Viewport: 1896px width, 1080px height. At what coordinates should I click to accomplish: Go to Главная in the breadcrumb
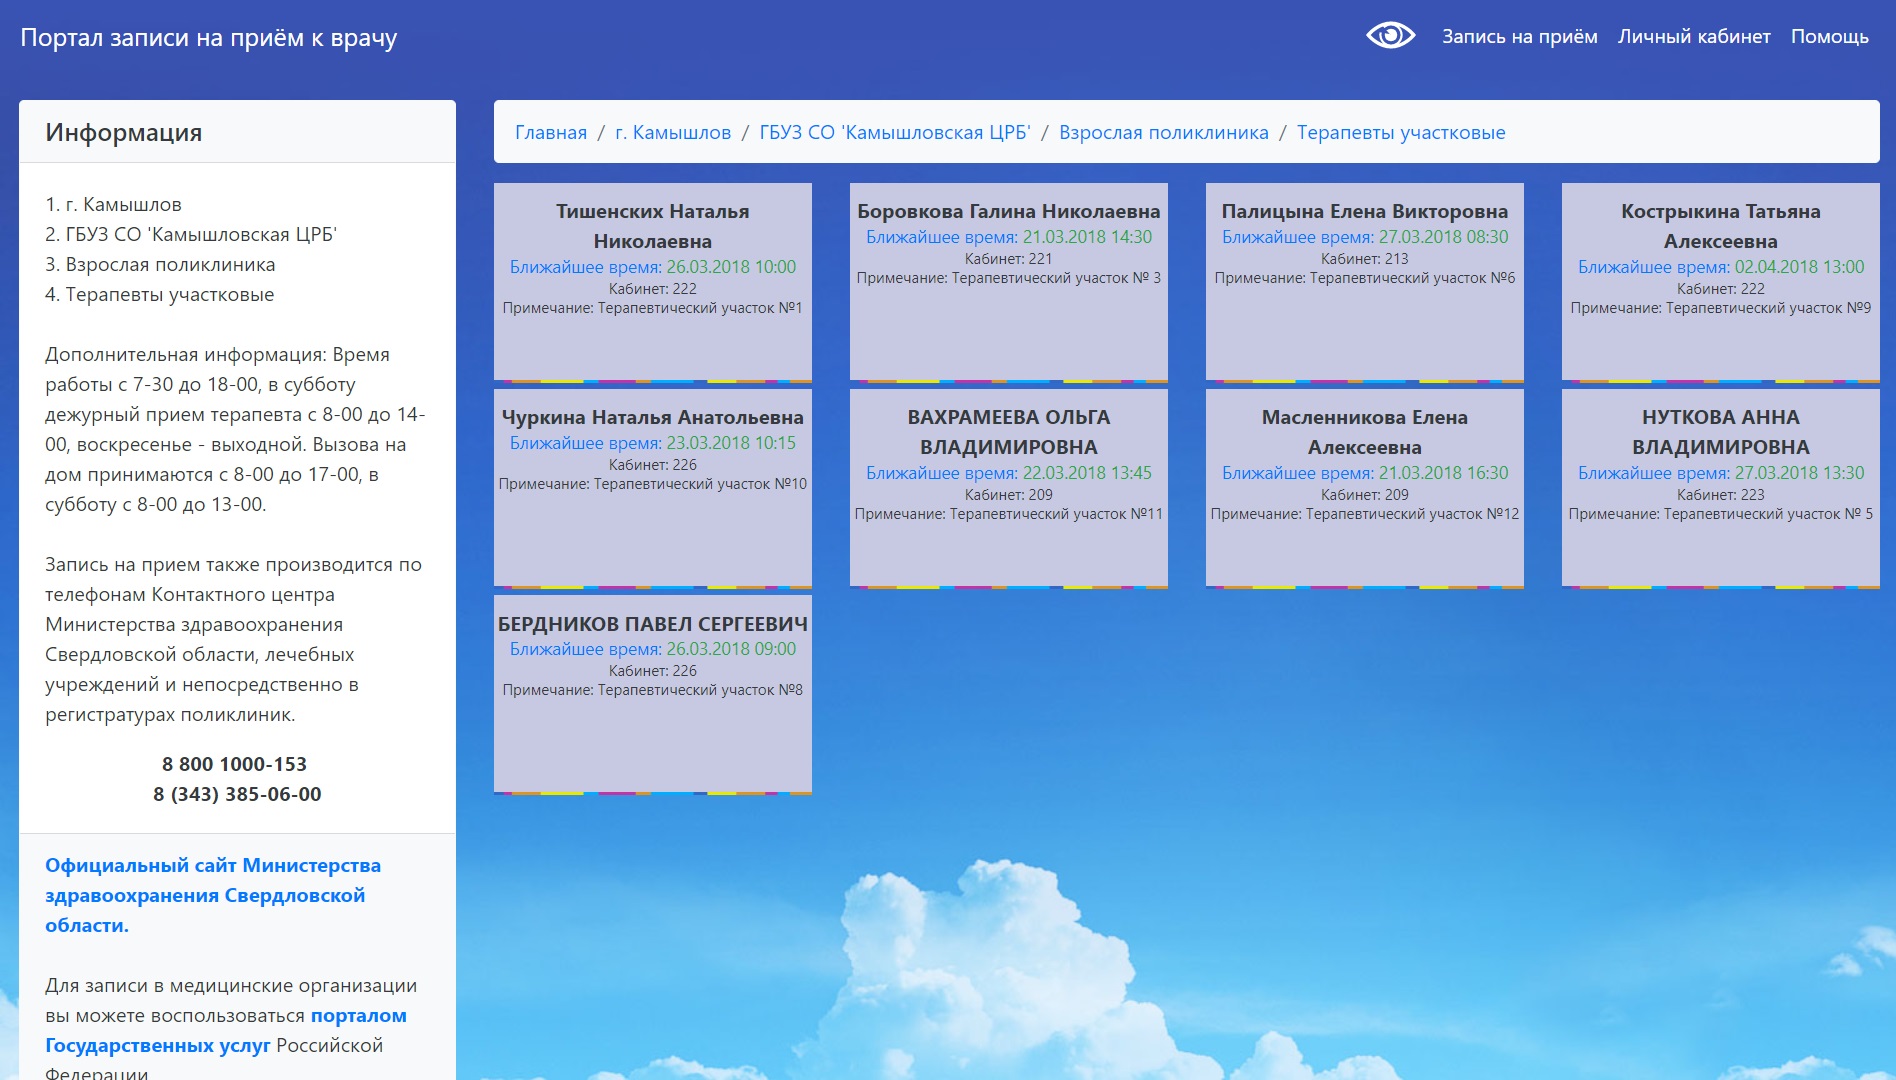(551, 133)
